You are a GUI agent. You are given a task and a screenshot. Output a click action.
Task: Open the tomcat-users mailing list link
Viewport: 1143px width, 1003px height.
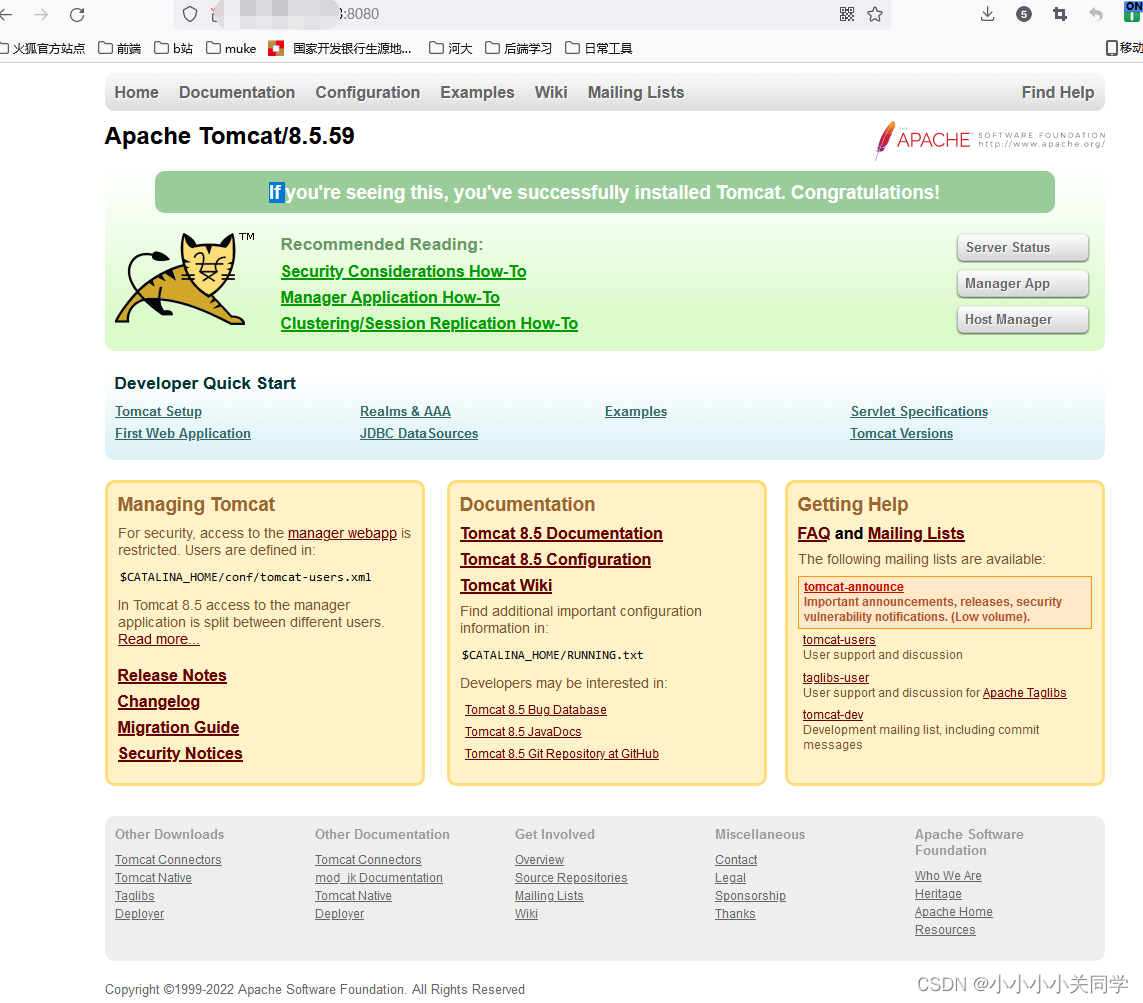tap(839, 640)
